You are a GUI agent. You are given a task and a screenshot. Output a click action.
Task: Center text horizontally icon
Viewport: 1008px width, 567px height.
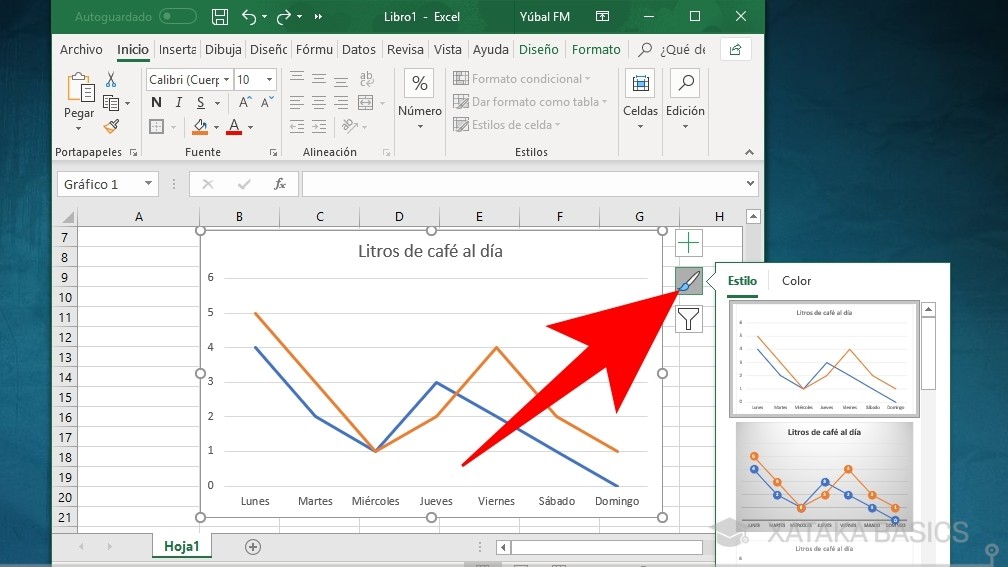[319, 102]
